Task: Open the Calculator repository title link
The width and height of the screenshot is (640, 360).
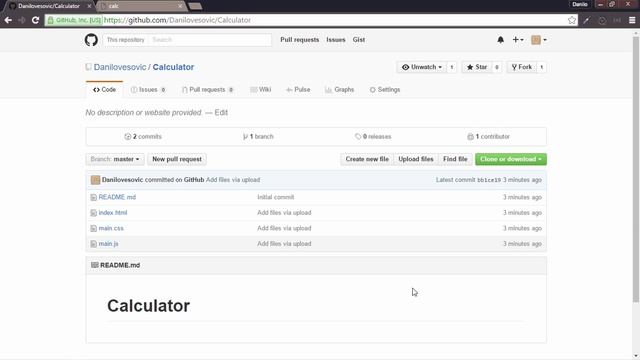Action: [173, 67]
